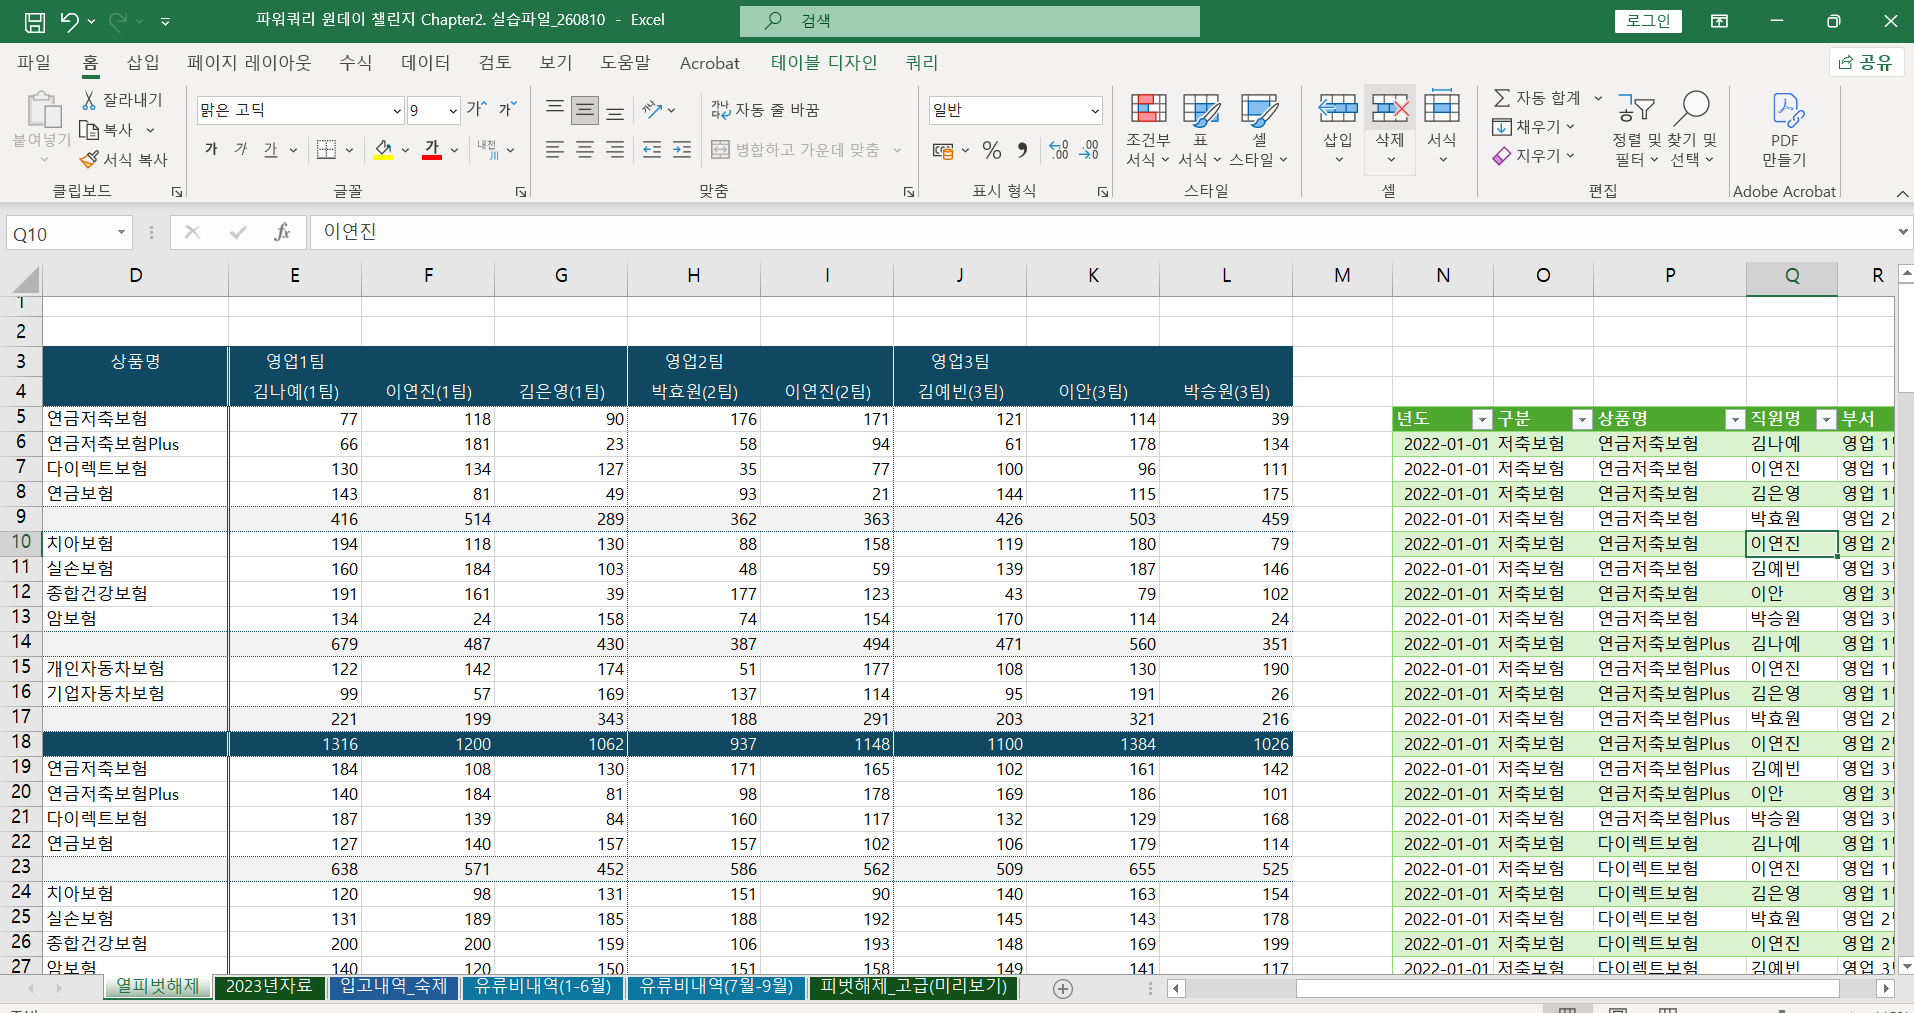This screenshot has width=1914, height=1013.
Task: Expand the number format combo box
Action: click(1095, 110)
